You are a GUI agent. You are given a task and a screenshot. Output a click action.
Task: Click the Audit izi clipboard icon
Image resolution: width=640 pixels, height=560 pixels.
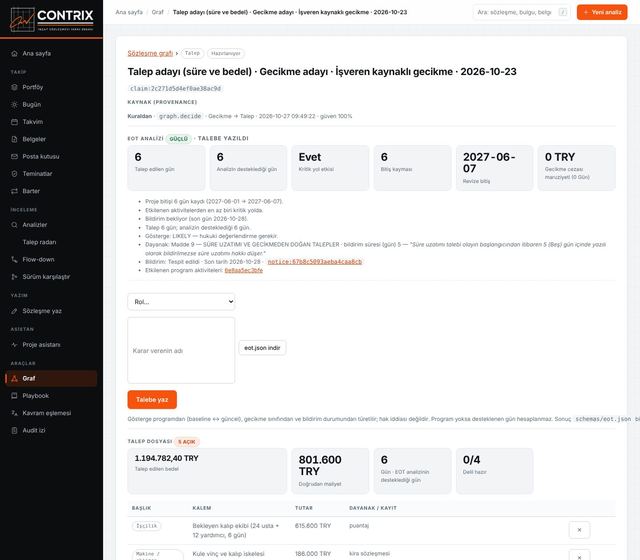14,430
